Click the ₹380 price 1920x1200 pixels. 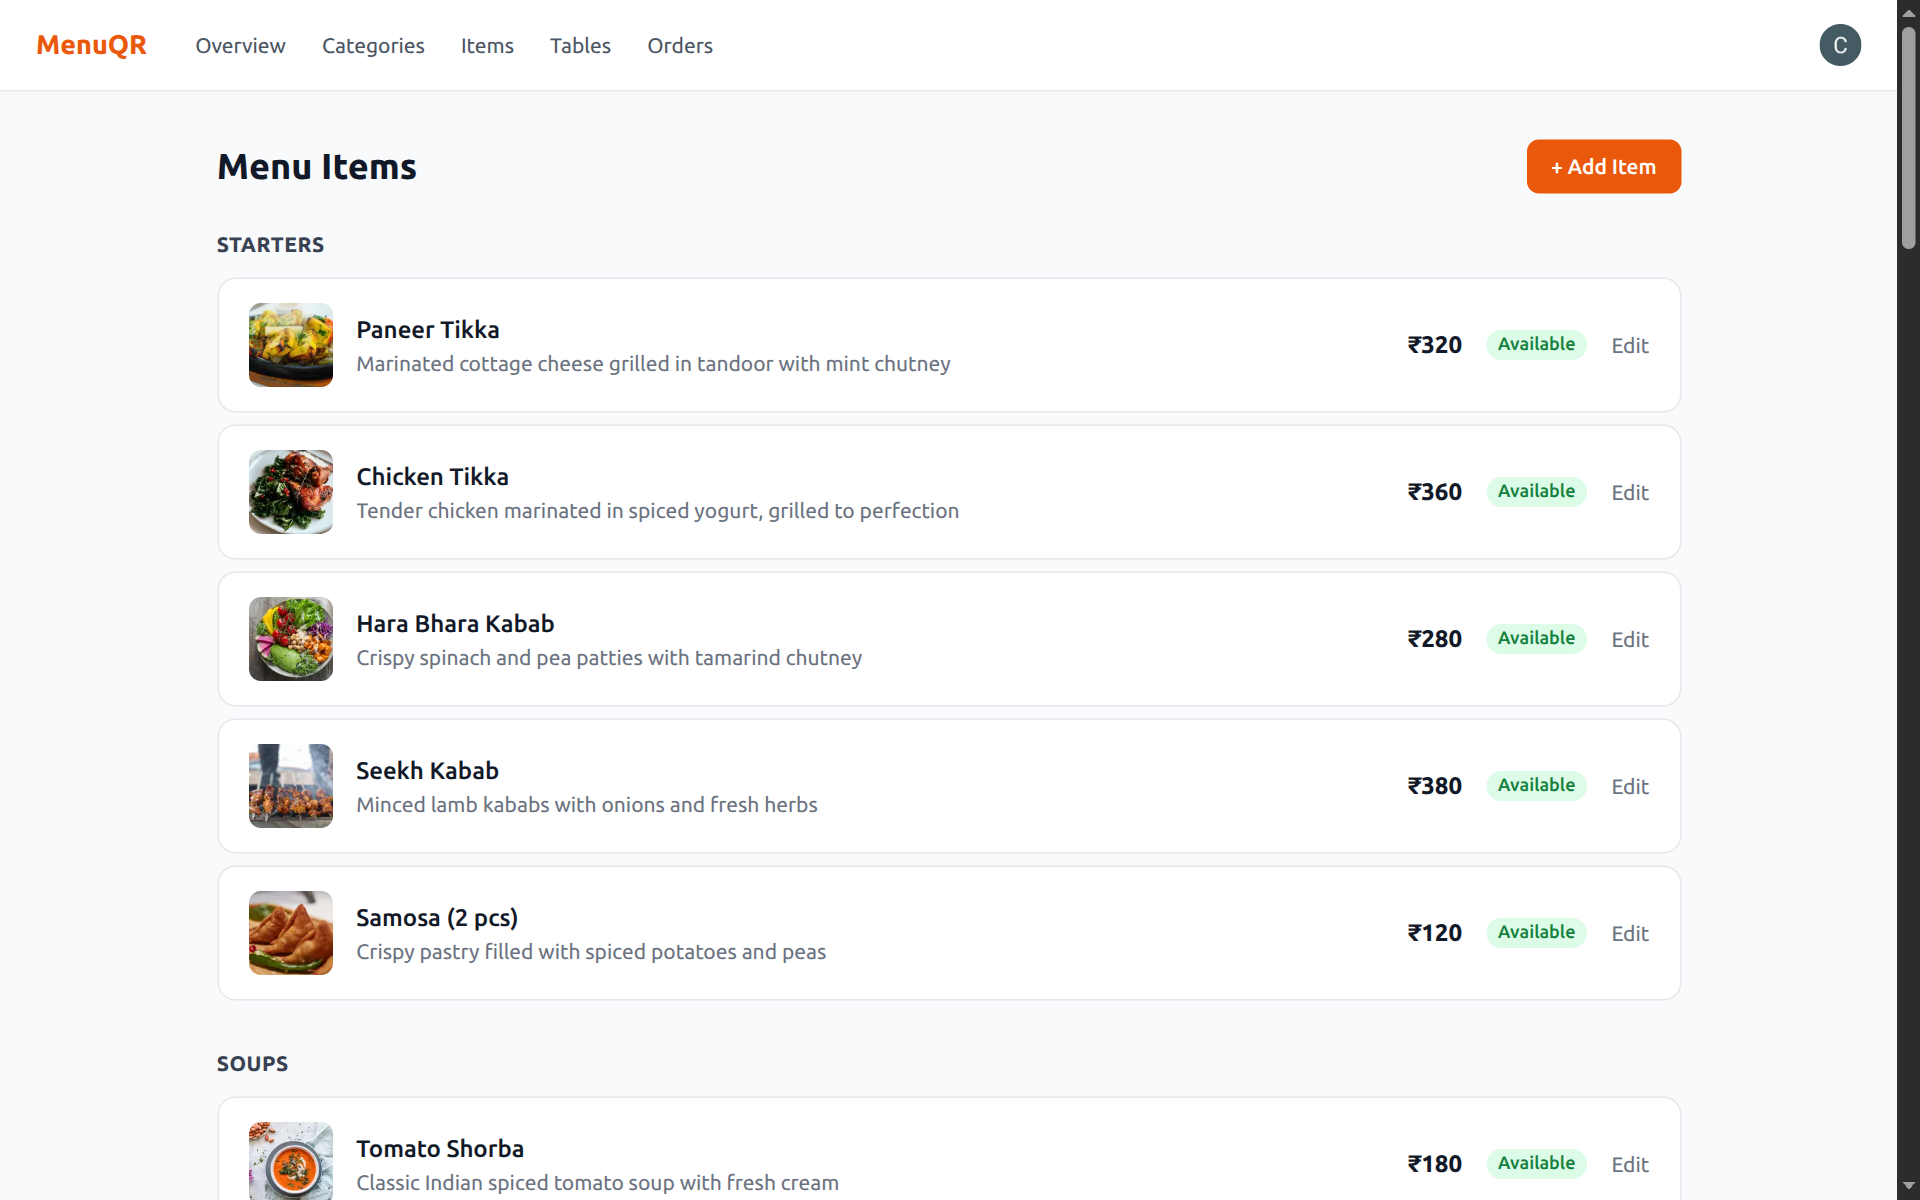pyautogui.click(x=1434, y=786)
